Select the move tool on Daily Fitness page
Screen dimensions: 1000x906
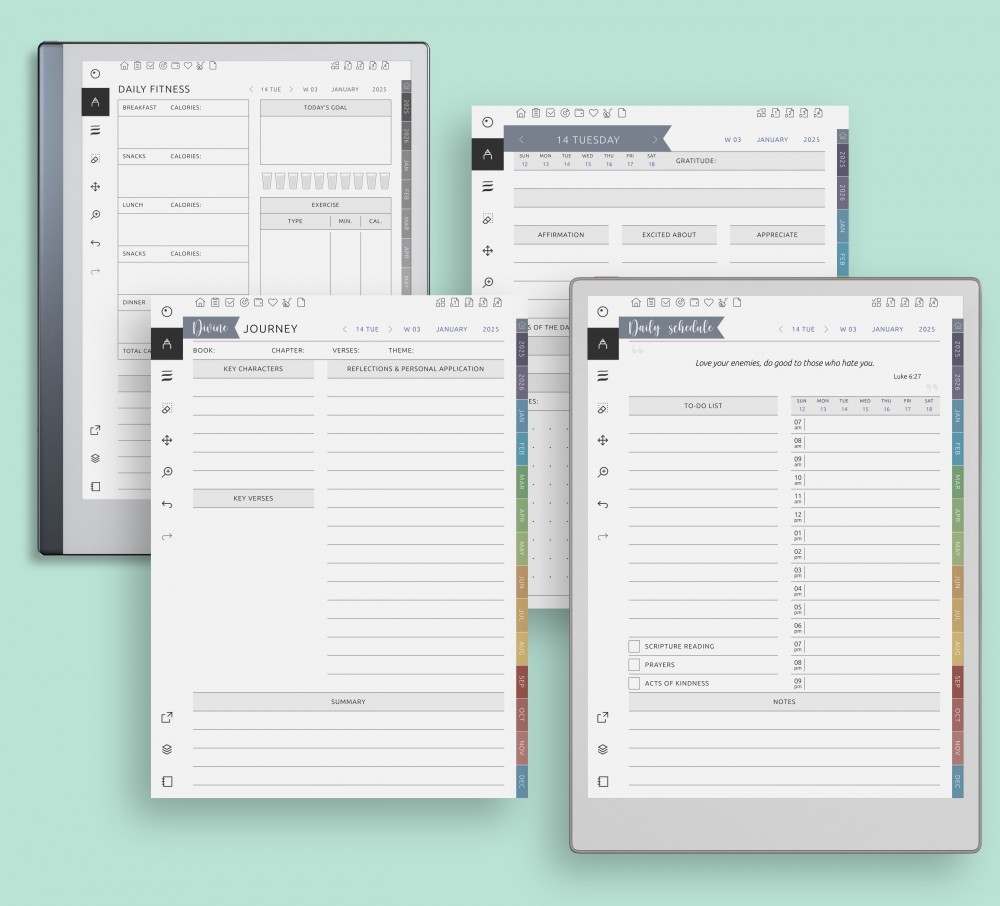tap(95, 187)
